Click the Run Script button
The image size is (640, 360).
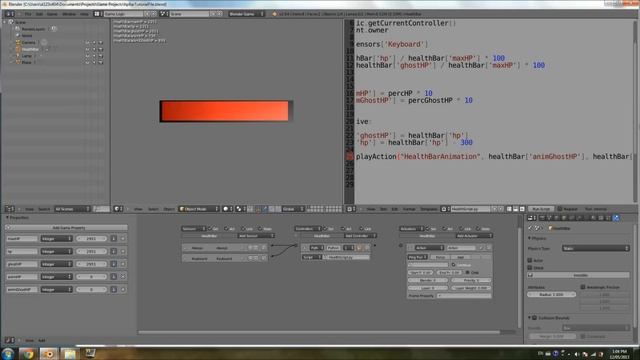pyautogui.click(x=541, y=209)
